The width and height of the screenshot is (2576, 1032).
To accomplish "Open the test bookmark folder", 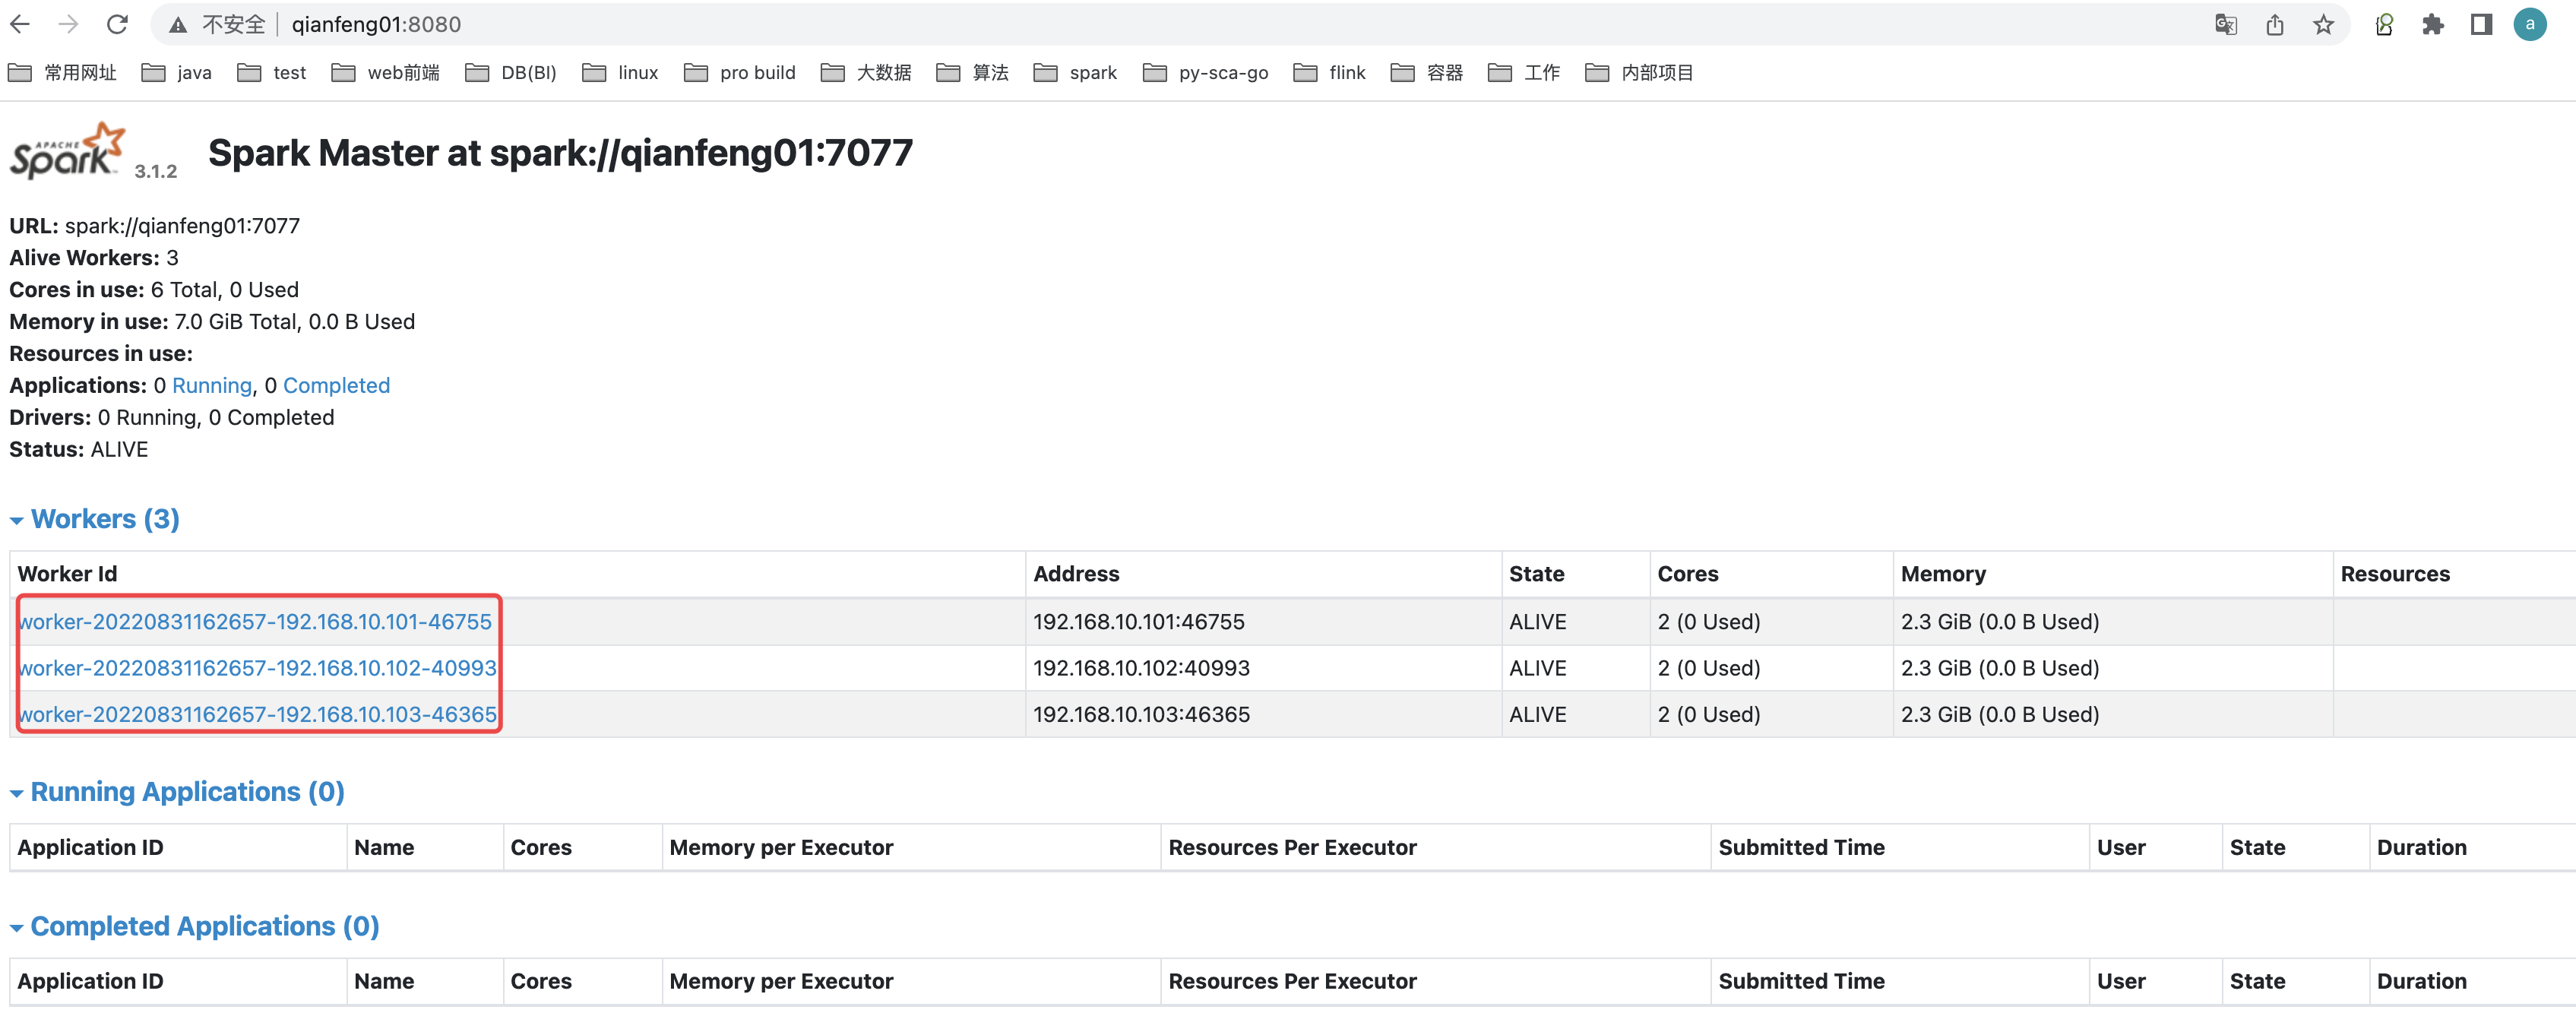I will point(272,73).
